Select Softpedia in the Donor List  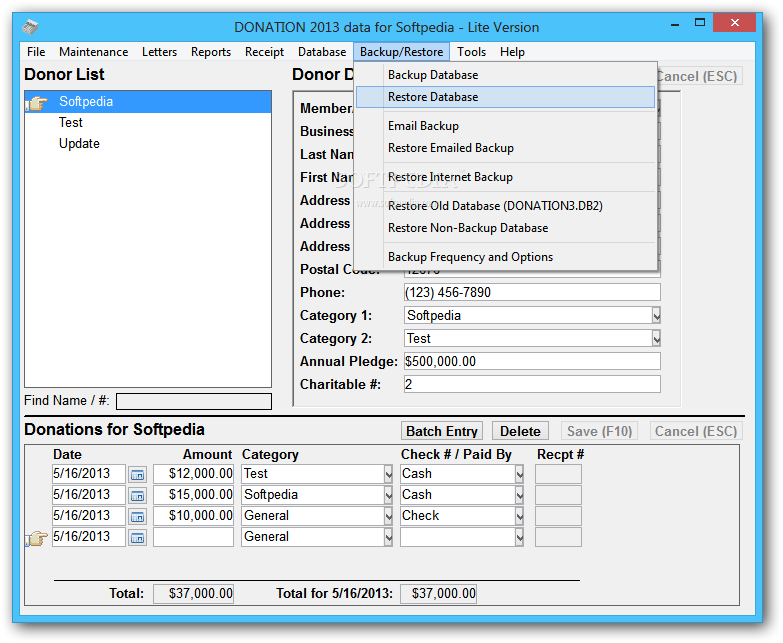(148, 102)
